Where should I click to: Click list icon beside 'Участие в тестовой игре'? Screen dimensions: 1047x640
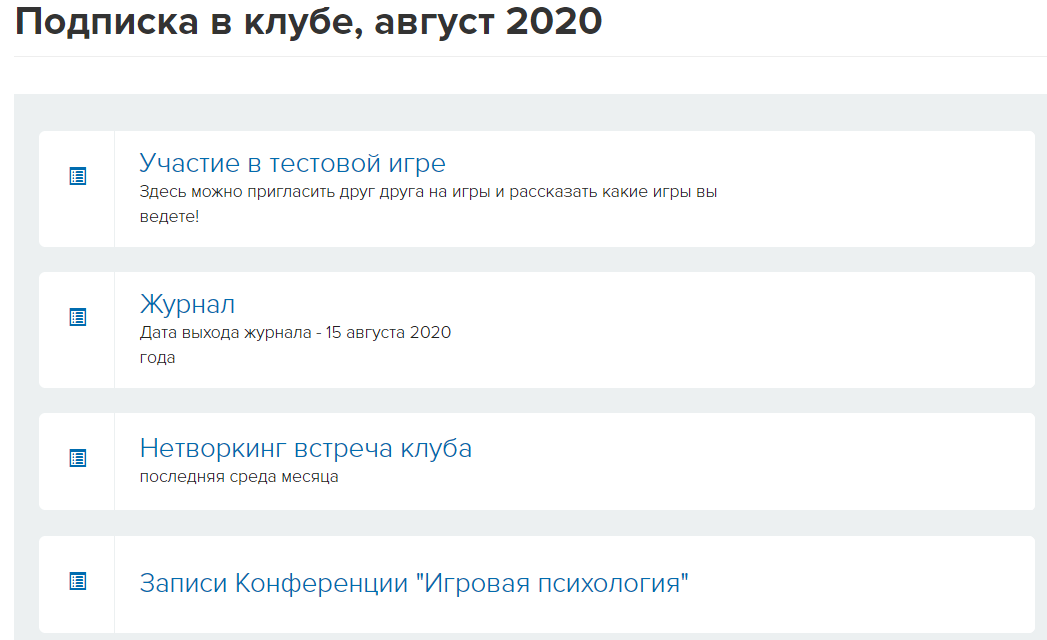pyautogui.click(x=78, y=176)
